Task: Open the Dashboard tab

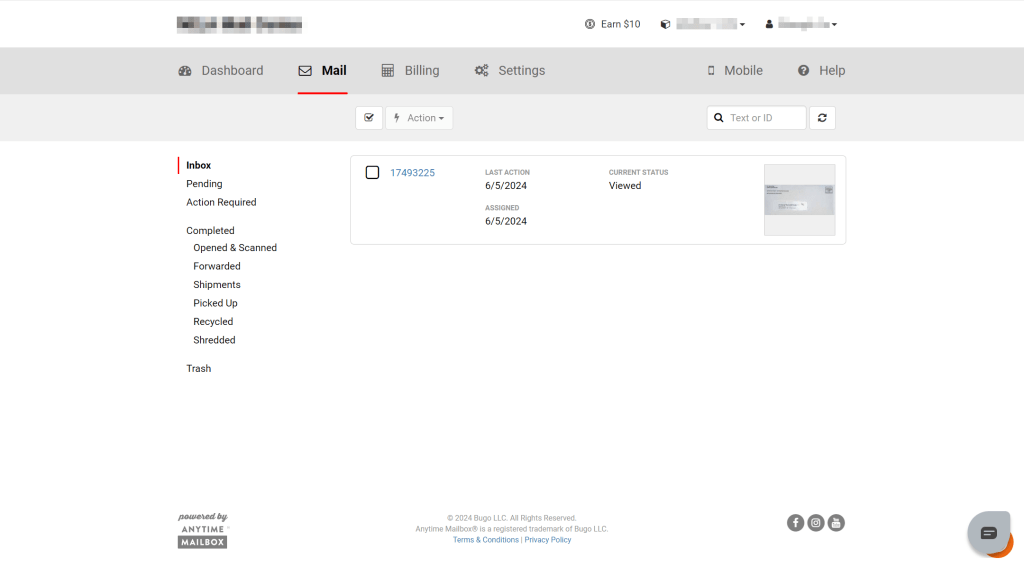Action: click(221, 71)
